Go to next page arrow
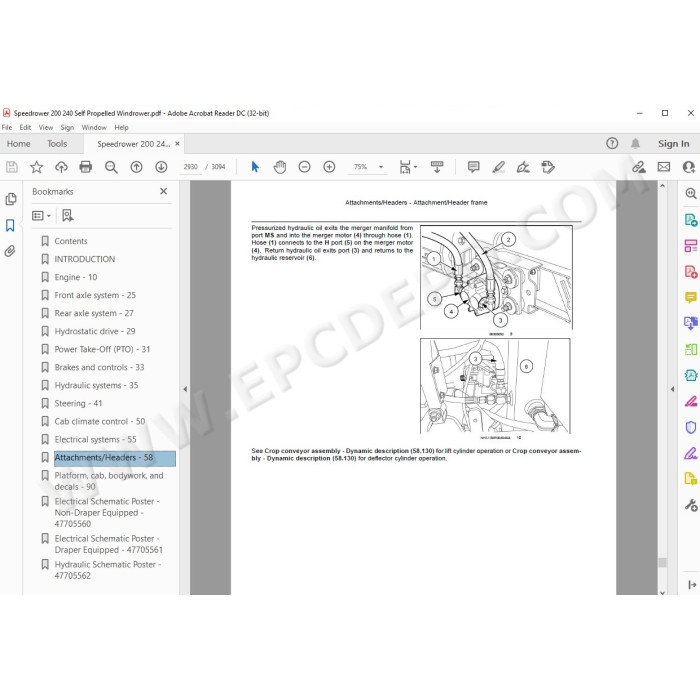 pyautogui.click(x=161, y=167)
